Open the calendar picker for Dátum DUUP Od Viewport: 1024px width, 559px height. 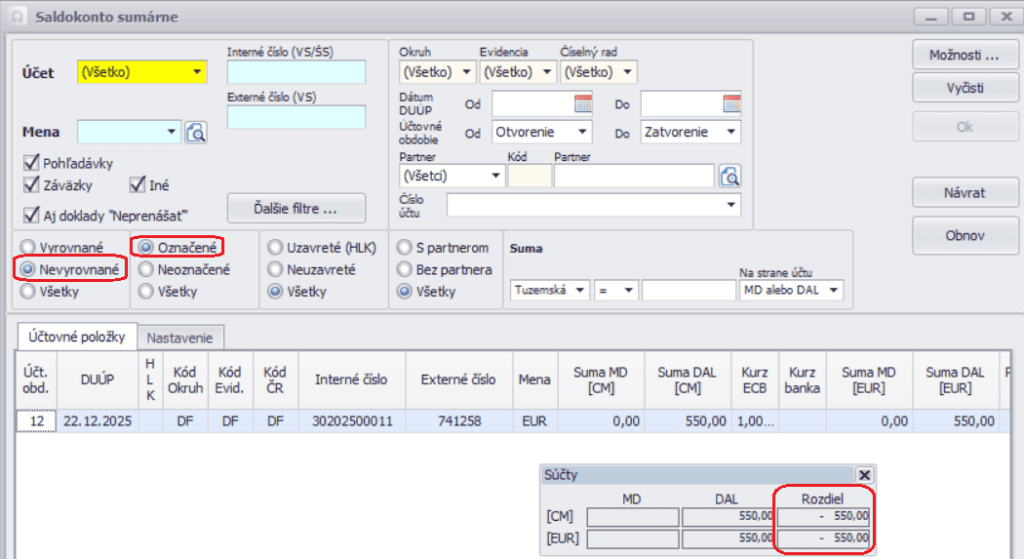tap(583, 103)
